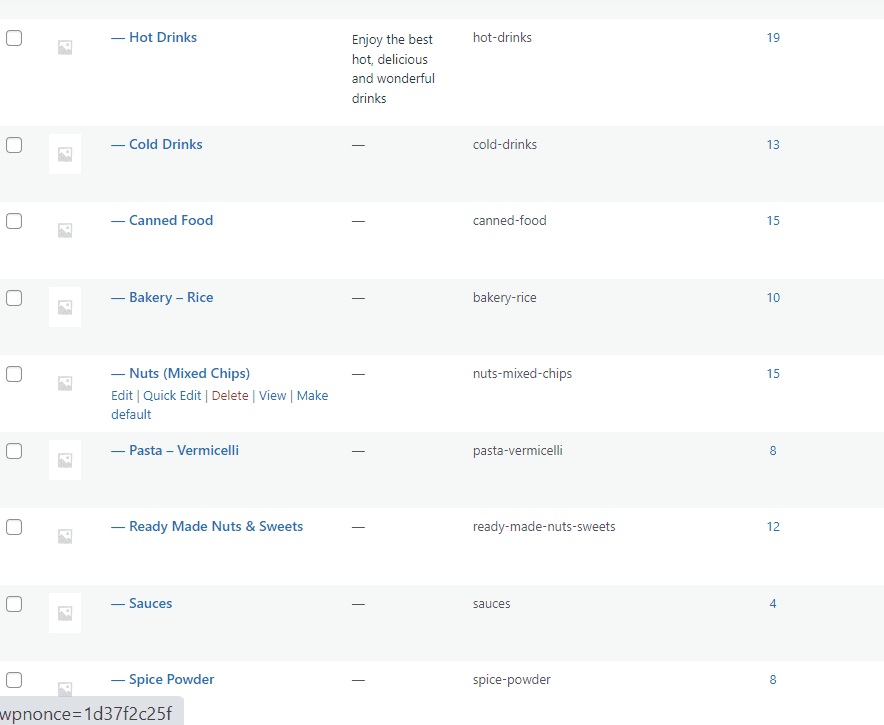Click the Ready Made Nuts & Sweets image icon

pos(65,536)
